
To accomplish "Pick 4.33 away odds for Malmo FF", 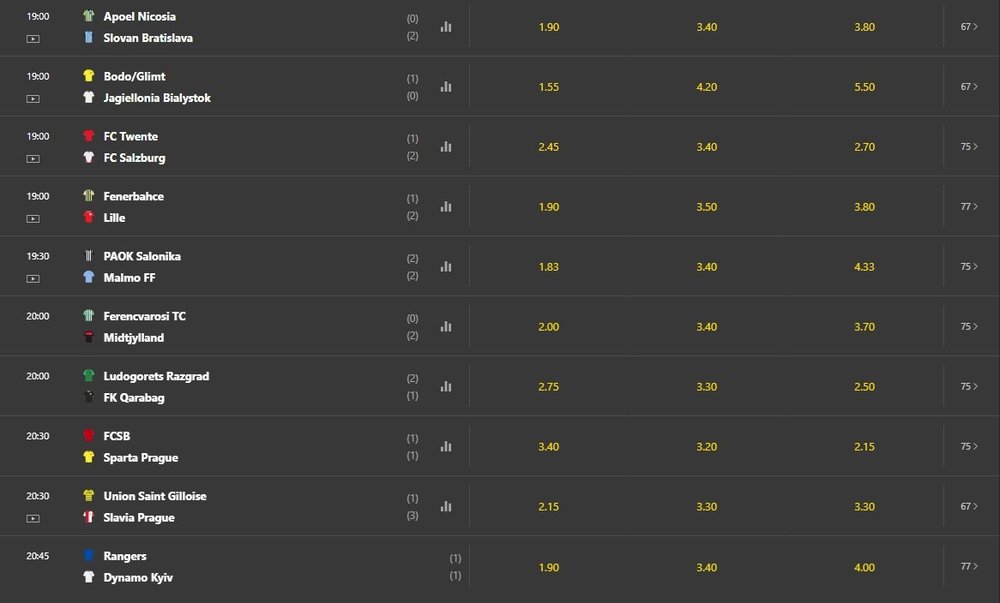I will [x=864, y=266].
